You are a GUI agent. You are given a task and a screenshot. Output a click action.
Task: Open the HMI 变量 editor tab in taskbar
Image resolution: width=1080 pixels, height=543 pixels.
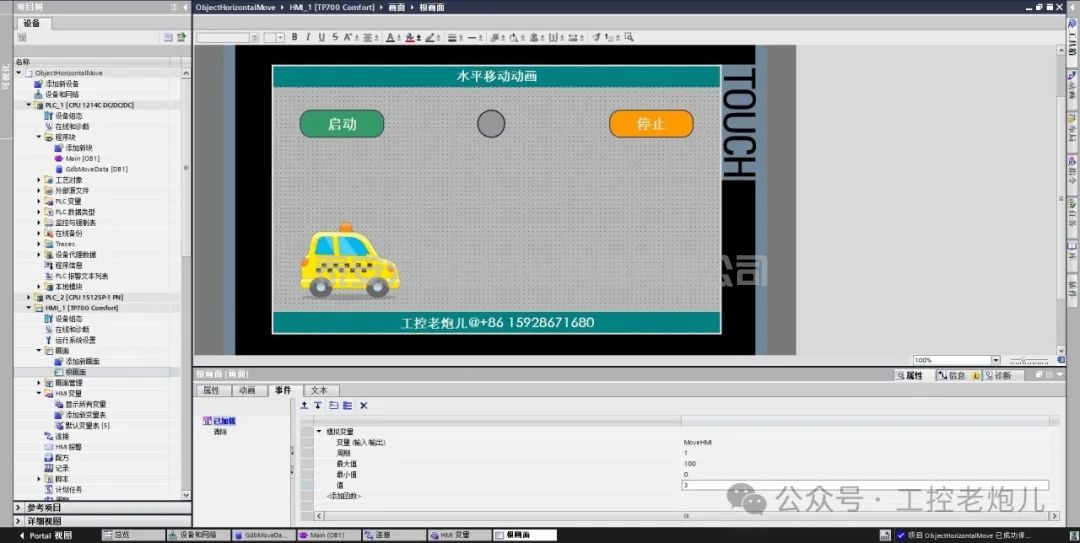(x=456, y=535)
